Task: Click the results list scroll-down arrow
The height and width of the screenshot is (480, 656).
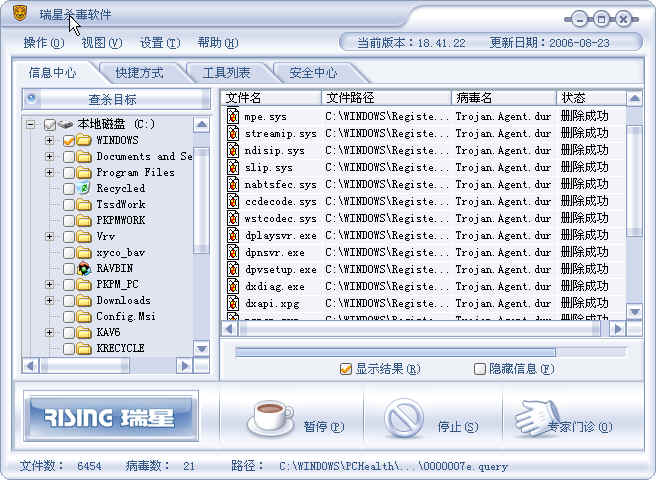Action: click(x=635, y=312)
